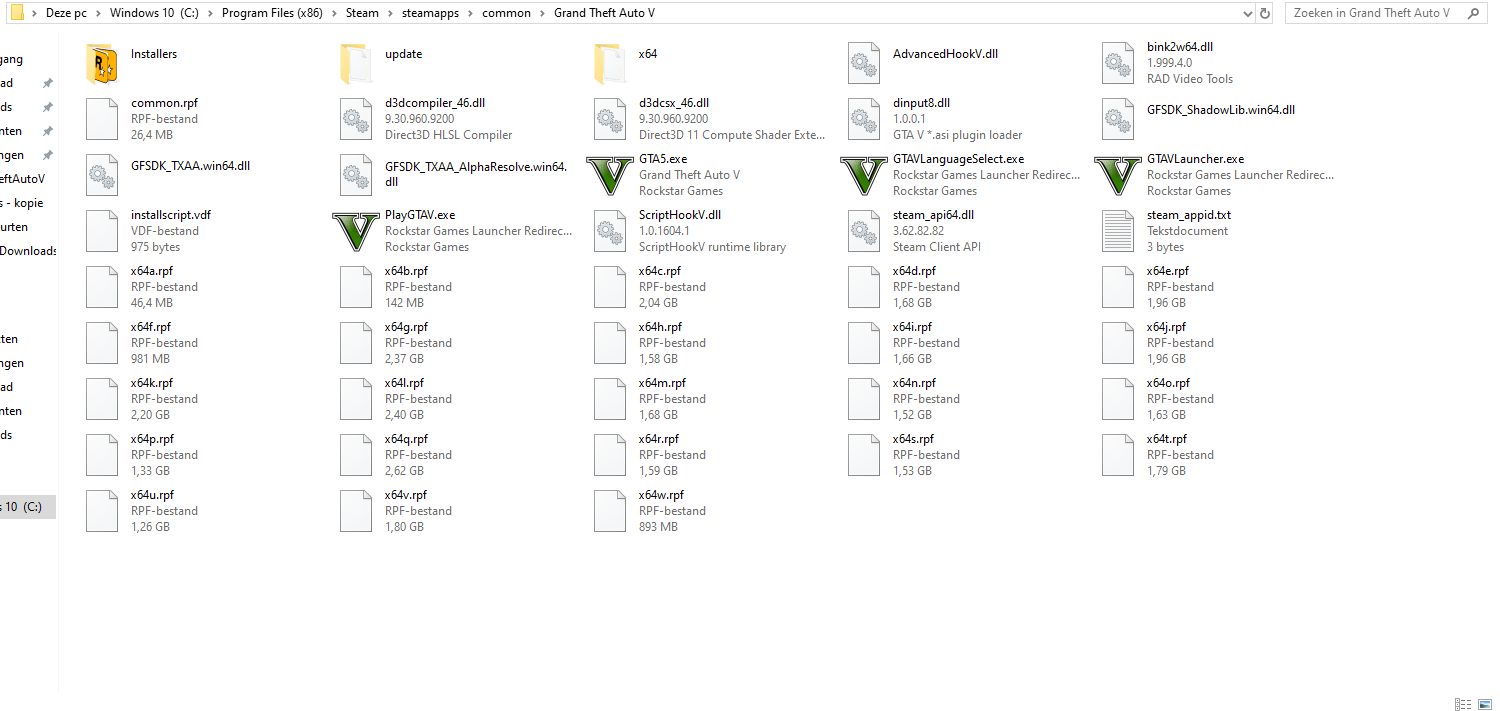Viewport: 1500px width, 711px height.
Task: Select the x64o.rpf file name
Action: pyautogui.click(x=1168, y=383)
